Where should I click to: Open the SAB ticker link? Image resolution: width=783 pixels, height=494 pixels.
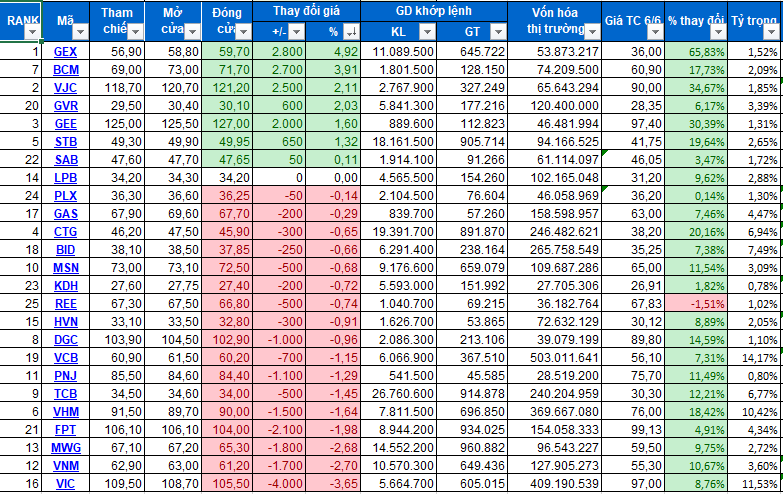point(66,160)
